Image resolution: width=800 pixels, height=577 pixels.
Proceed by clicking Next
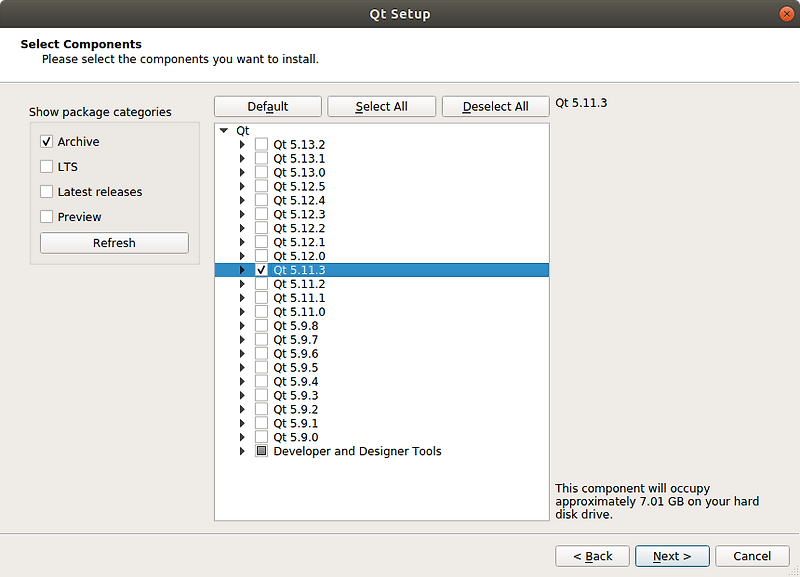point(672,556)
